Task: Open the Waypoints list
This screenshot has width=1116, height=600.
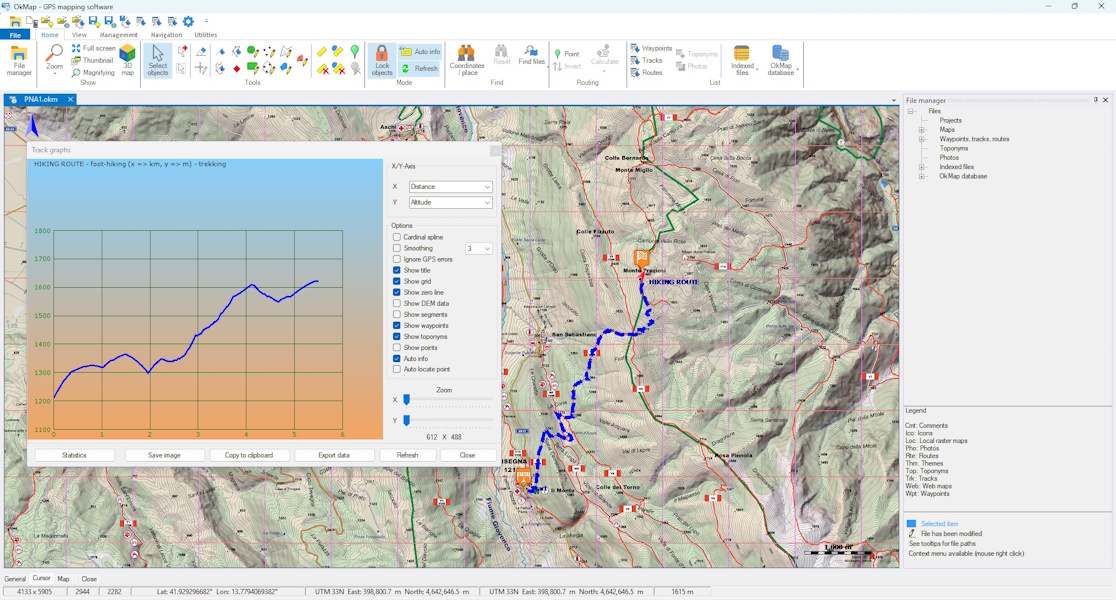Action: [651, 48]
